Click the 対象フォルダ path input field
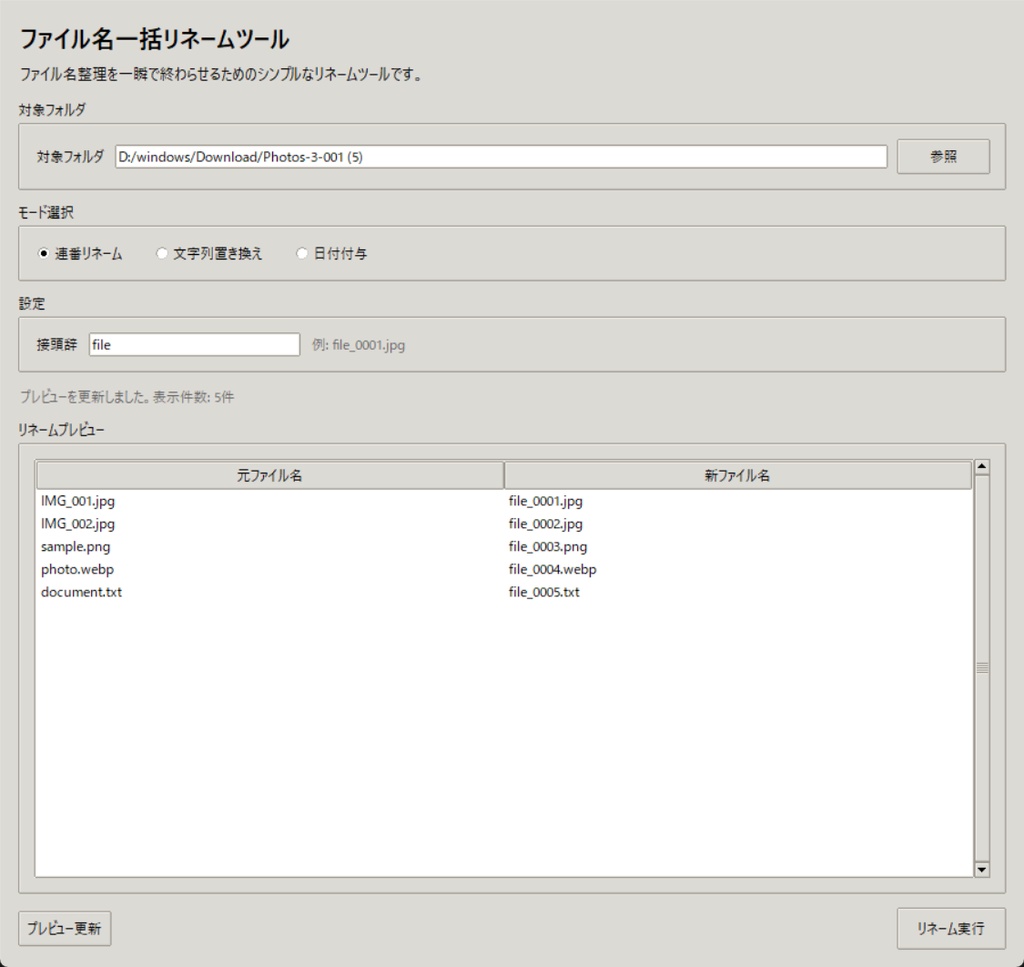 pyautogui.click(x=500, y=156)
